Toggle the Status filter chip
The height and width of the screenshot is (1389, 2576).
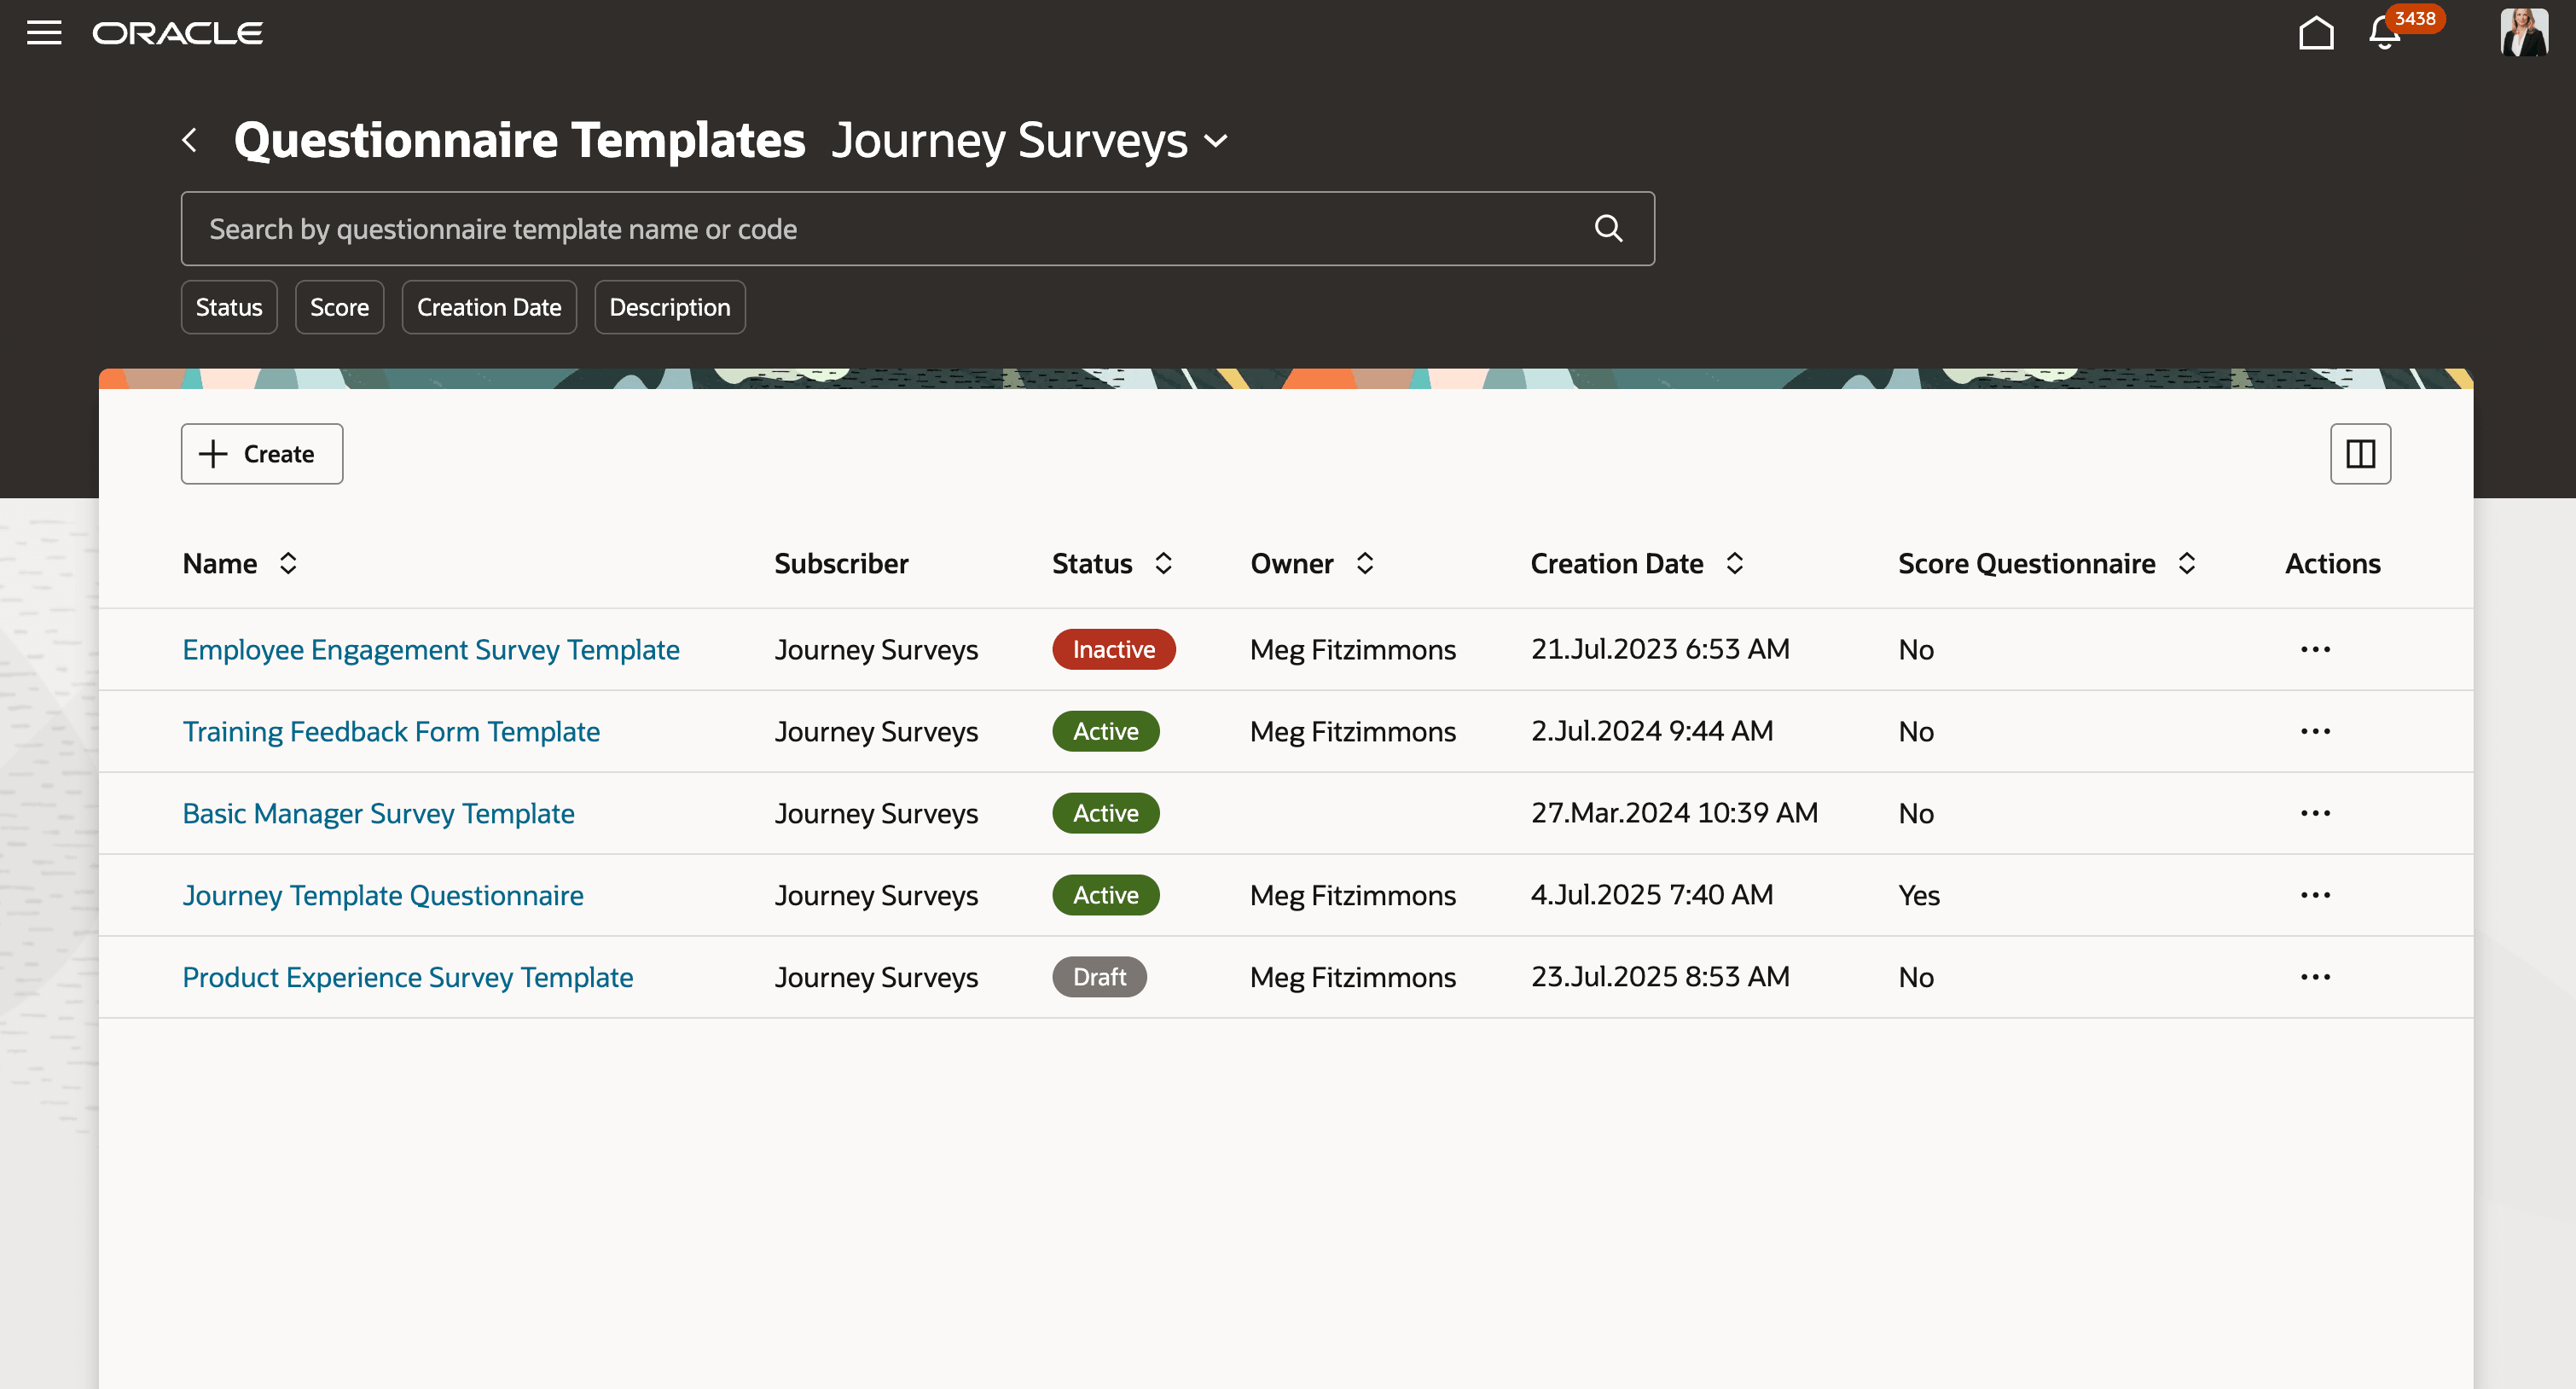(x=229, y=307)
